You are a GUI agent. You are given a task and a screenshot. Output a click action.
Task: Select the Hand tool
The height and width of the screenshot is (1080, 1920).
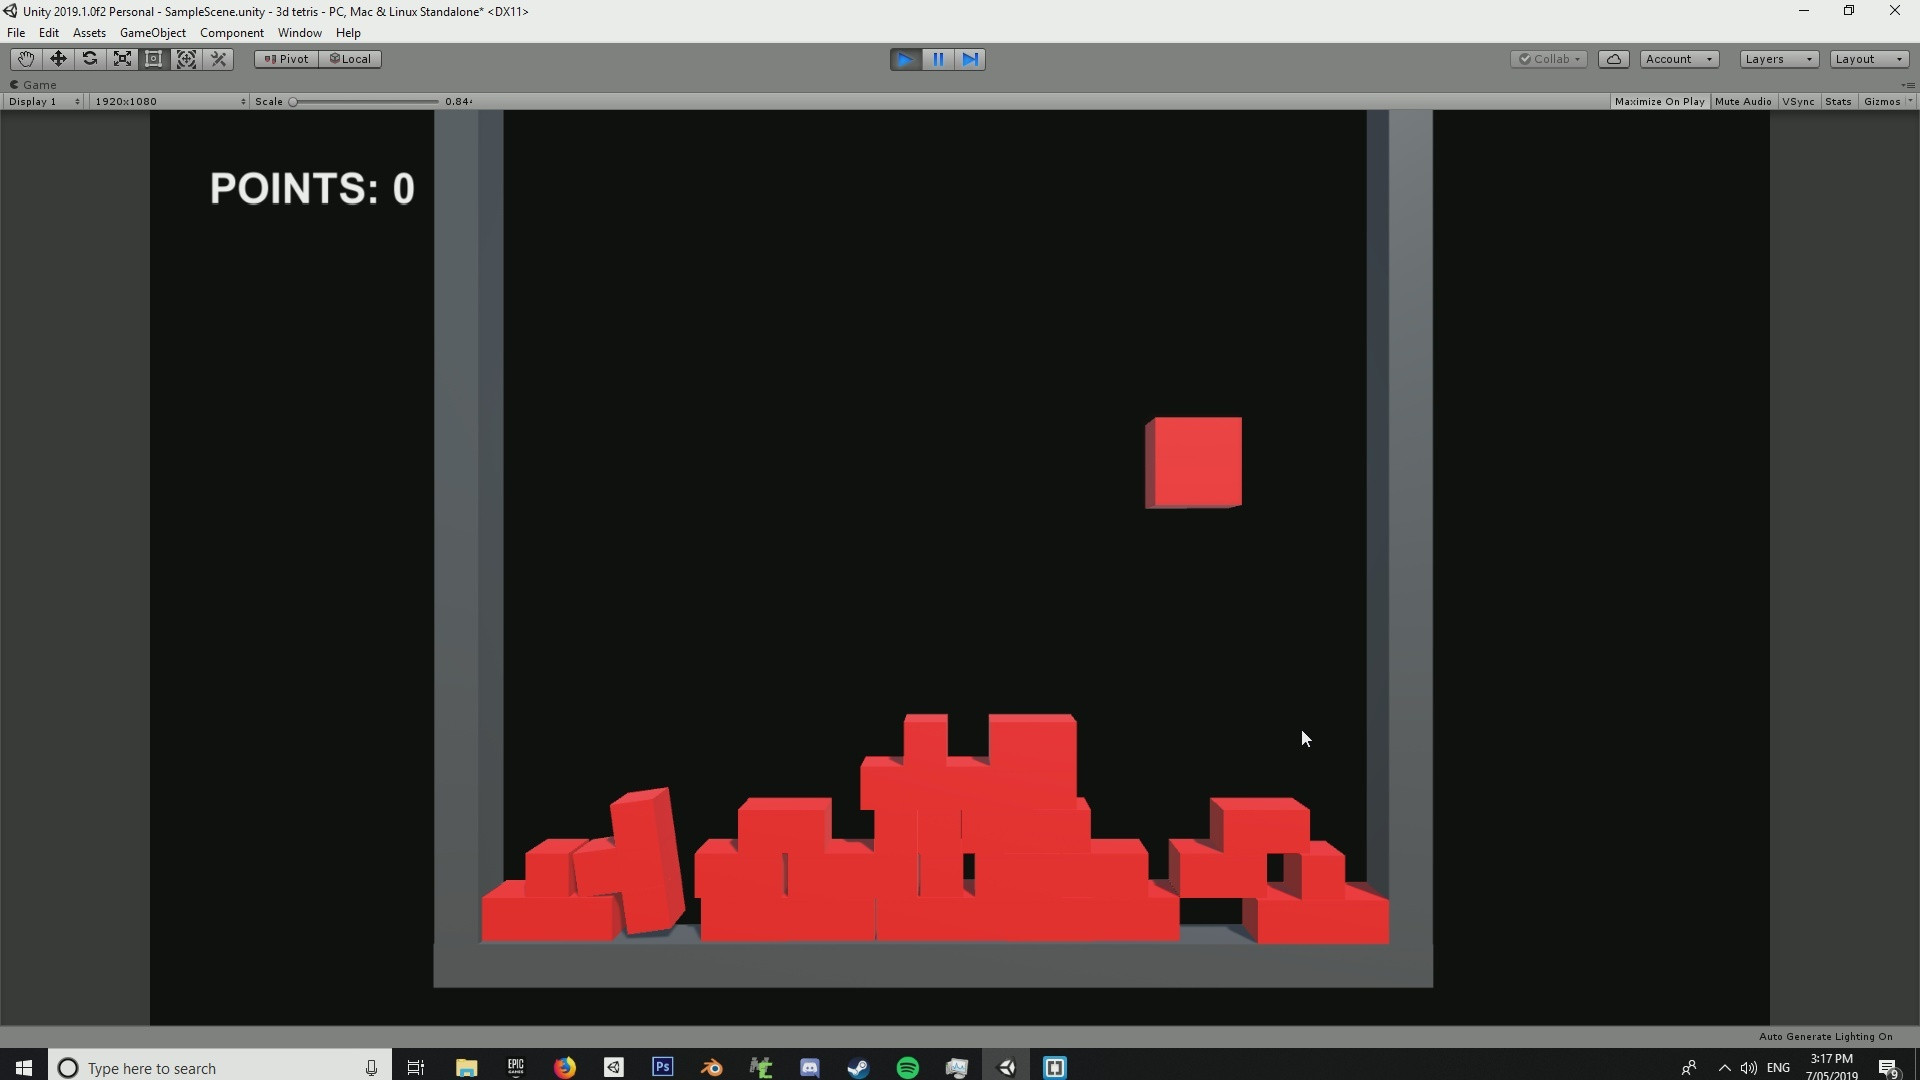click(x=25, y=59)
